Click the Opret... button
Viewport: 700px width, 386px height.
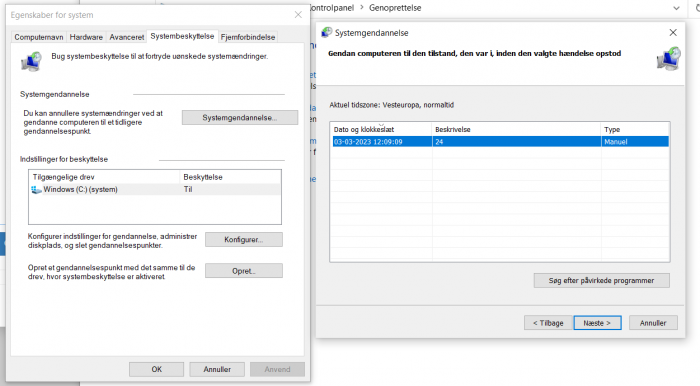click(244, 271)
